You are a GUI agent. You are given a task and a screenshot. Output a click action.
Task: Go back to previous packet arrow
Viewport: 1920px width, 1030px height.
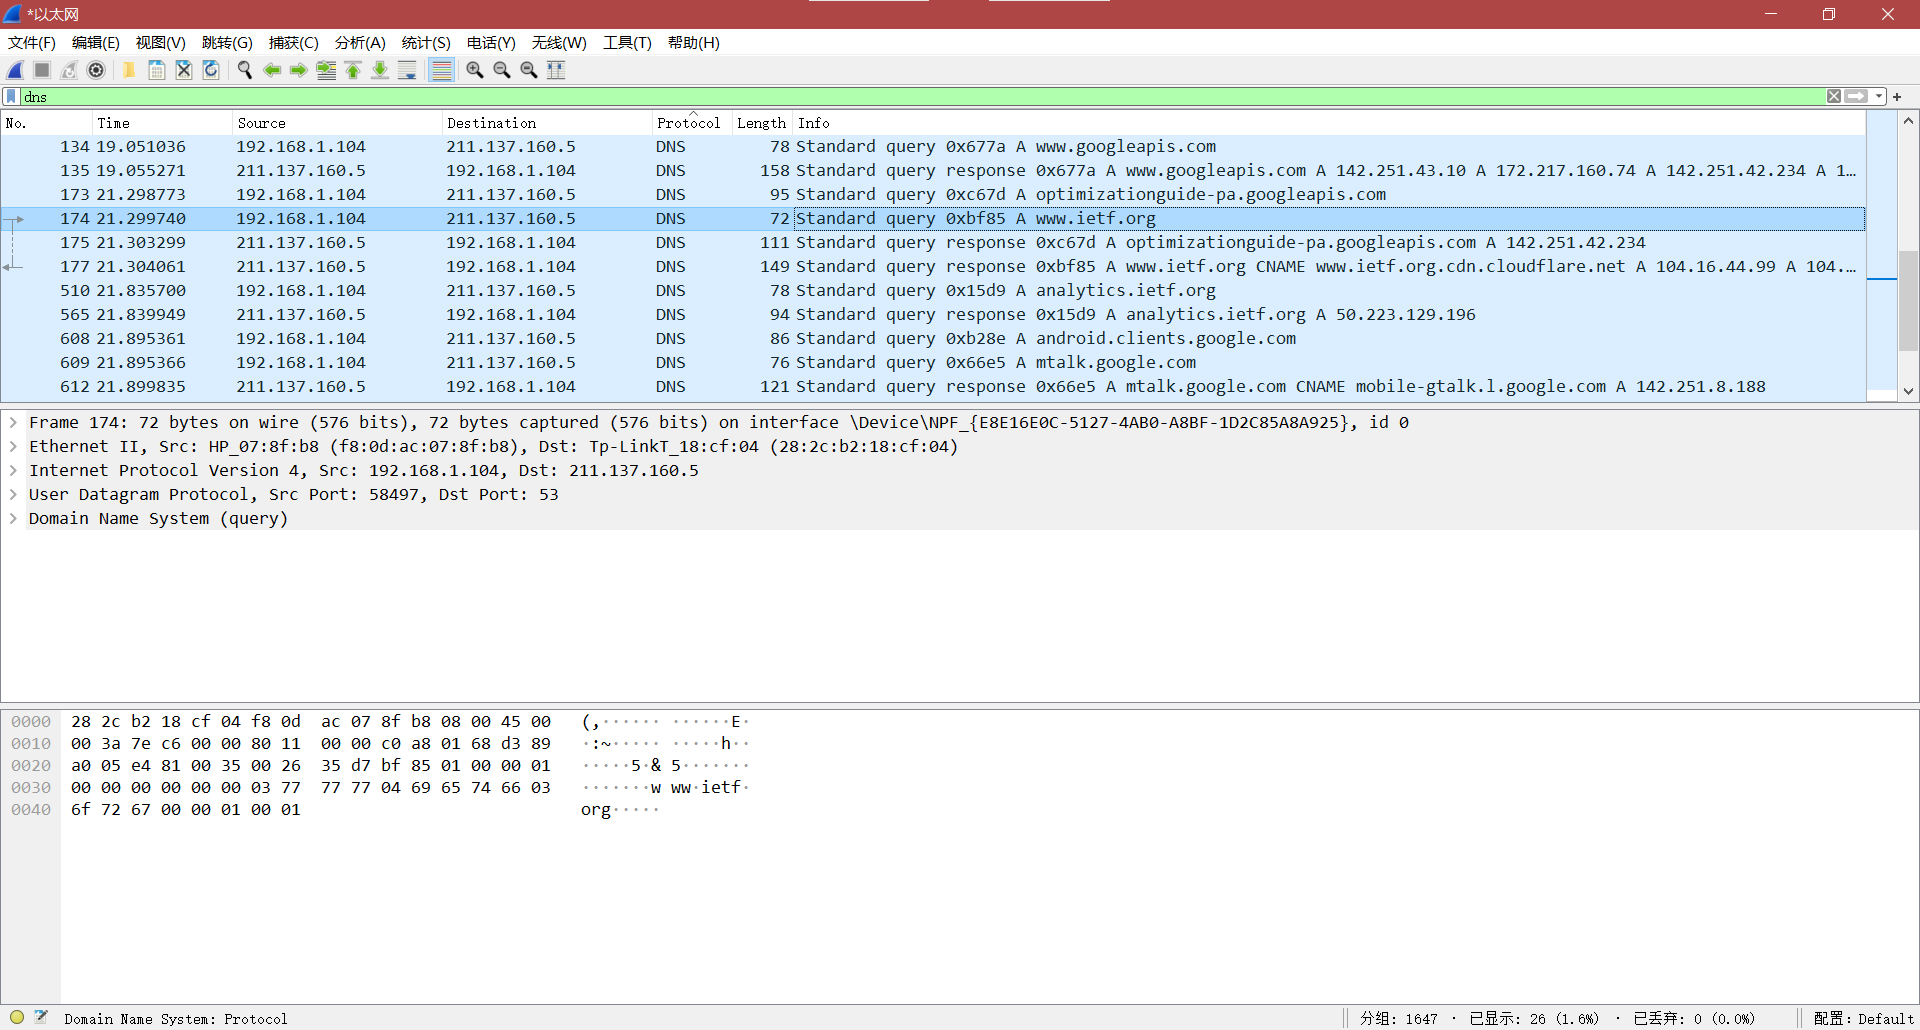point(272,70)
